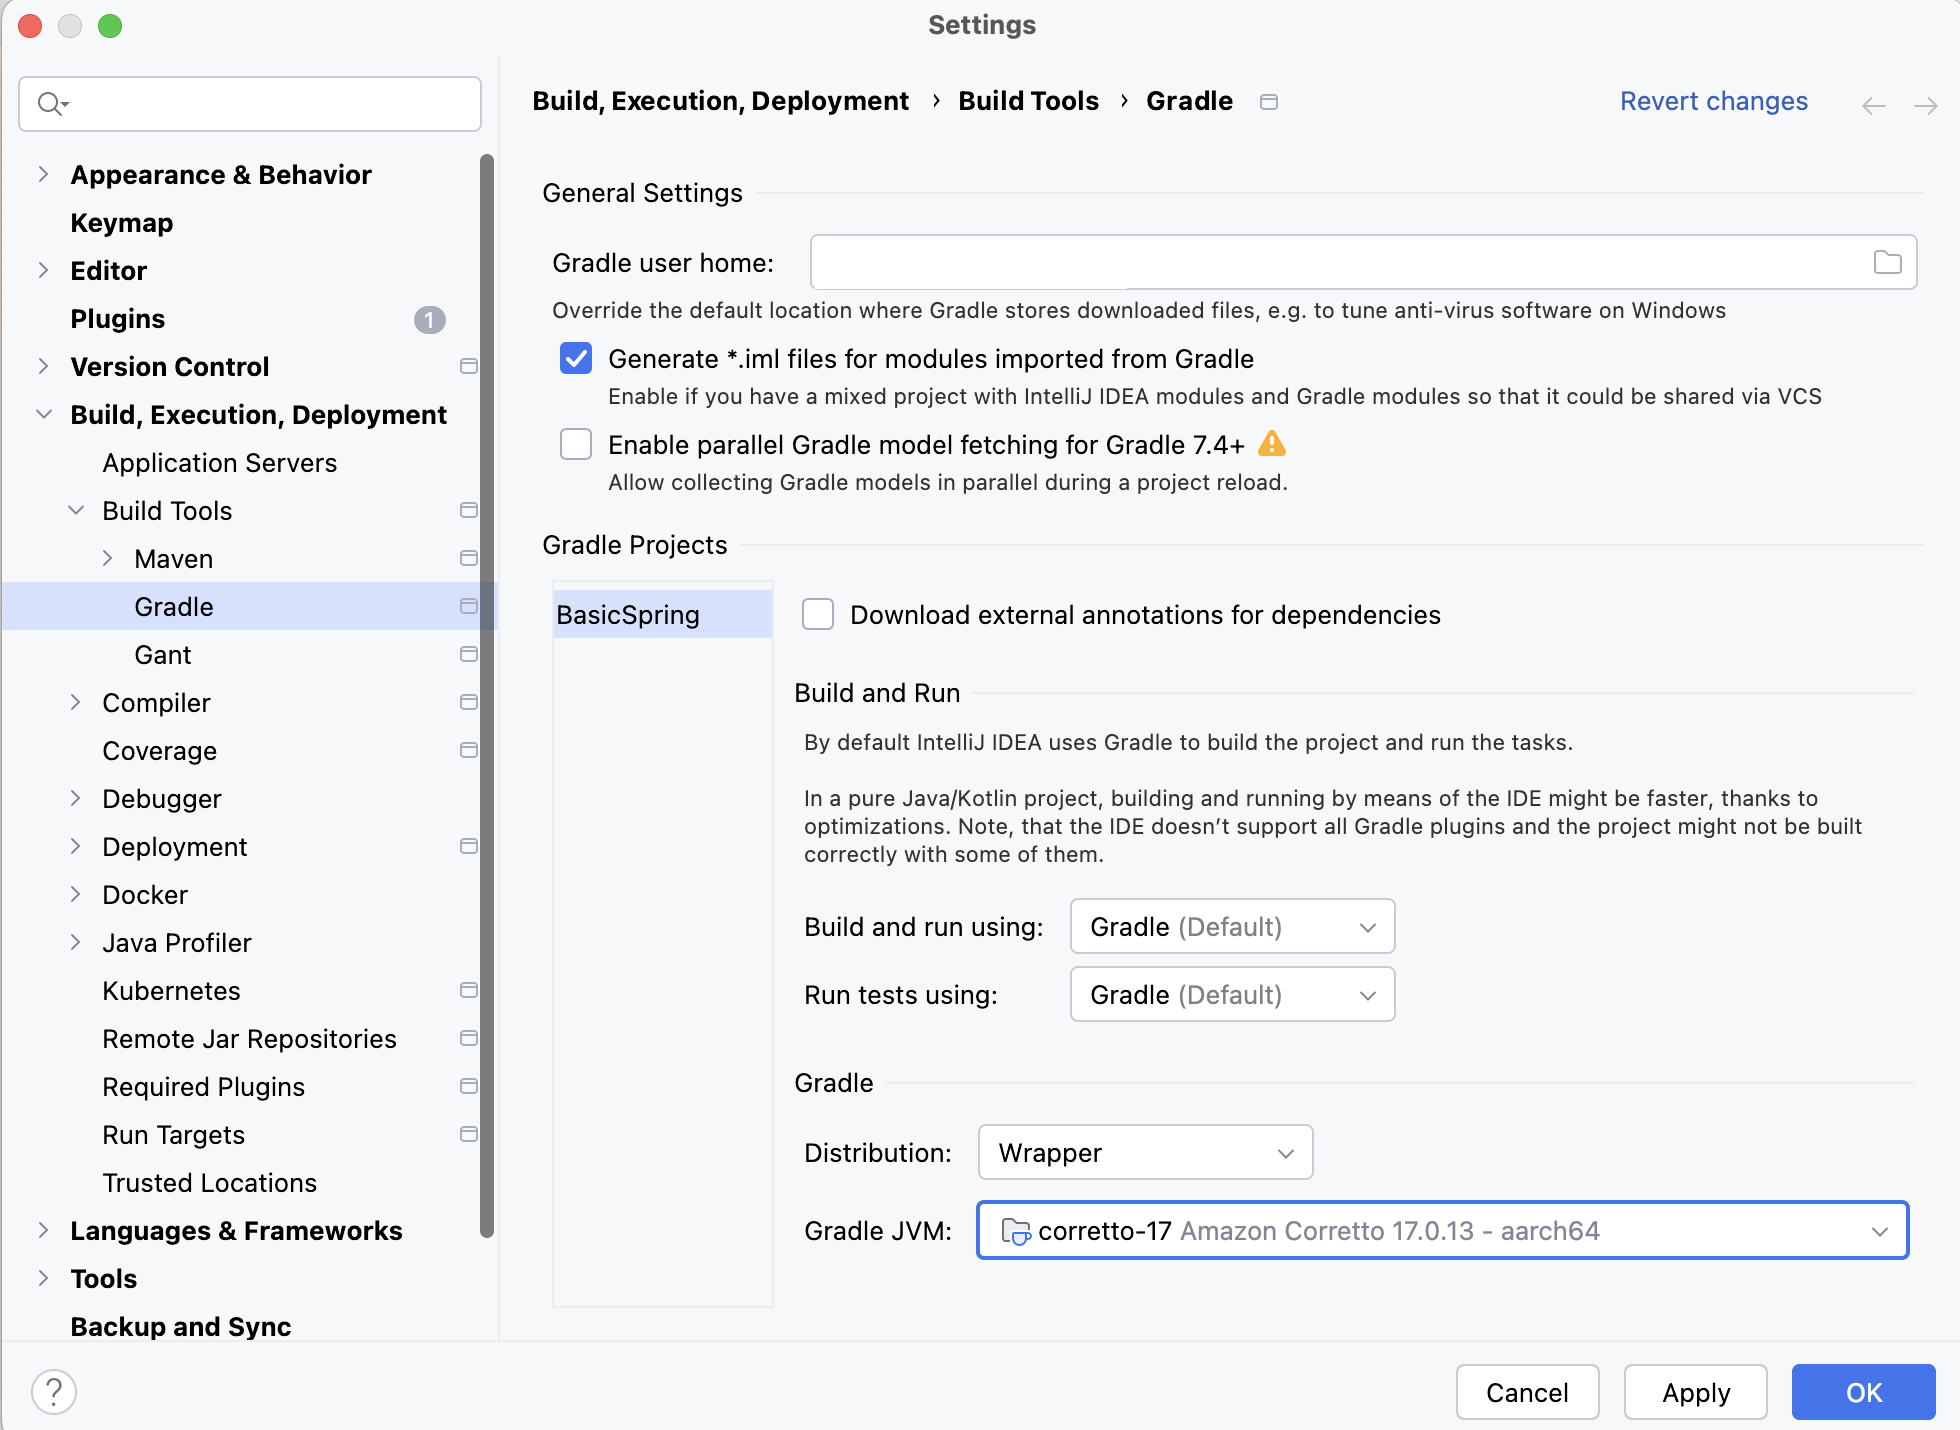
Task: Open the help question mark button
Action: point(54,1392)
